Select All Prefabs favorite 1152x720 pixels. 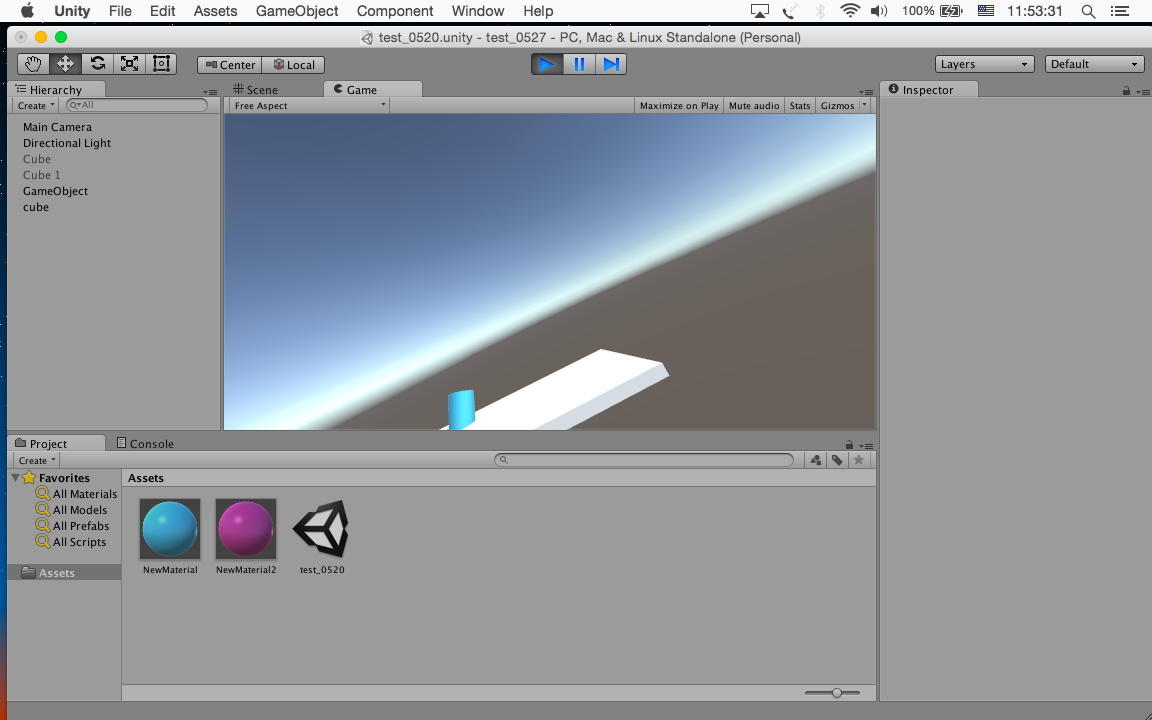click(x=72, y=526)
